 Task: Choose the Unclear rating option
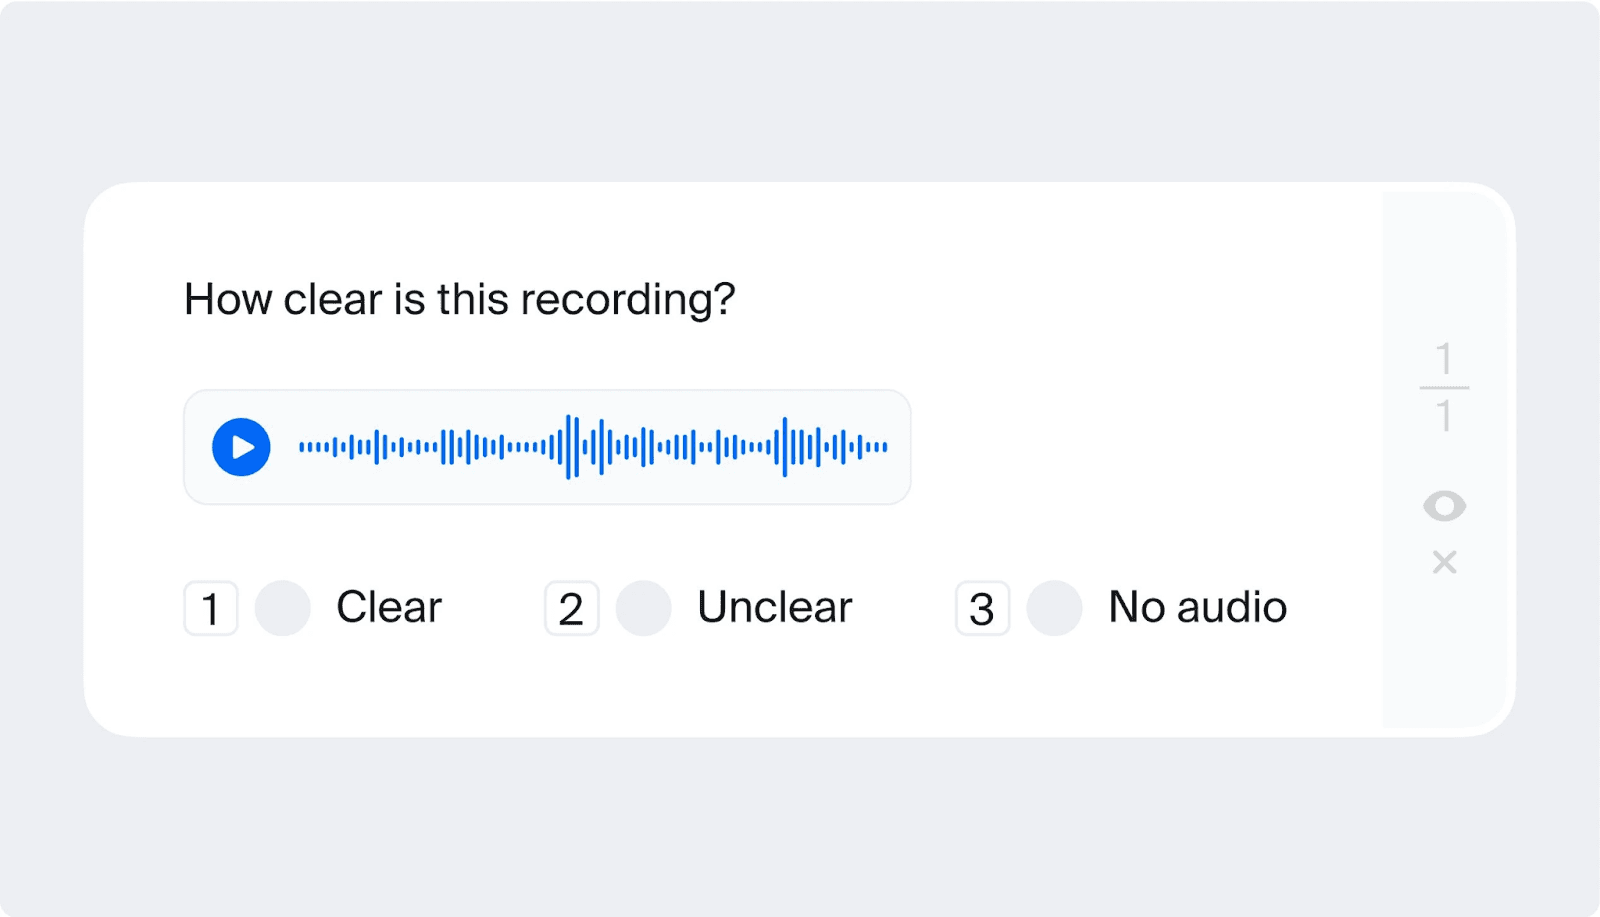point(644,607)
